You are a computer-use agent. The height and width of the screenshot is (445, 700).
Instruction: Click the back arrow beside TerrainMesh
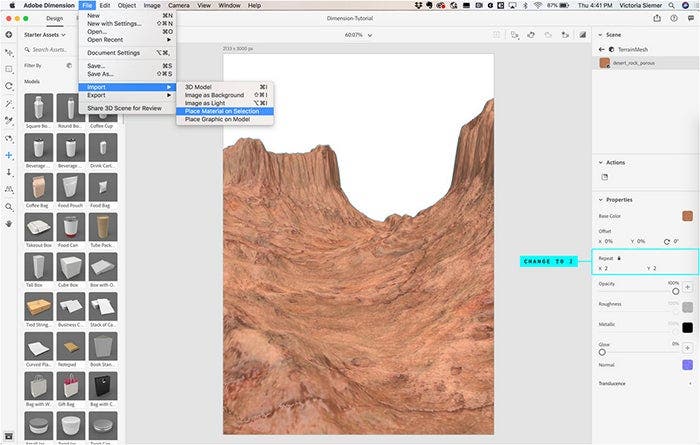[601, 50]
